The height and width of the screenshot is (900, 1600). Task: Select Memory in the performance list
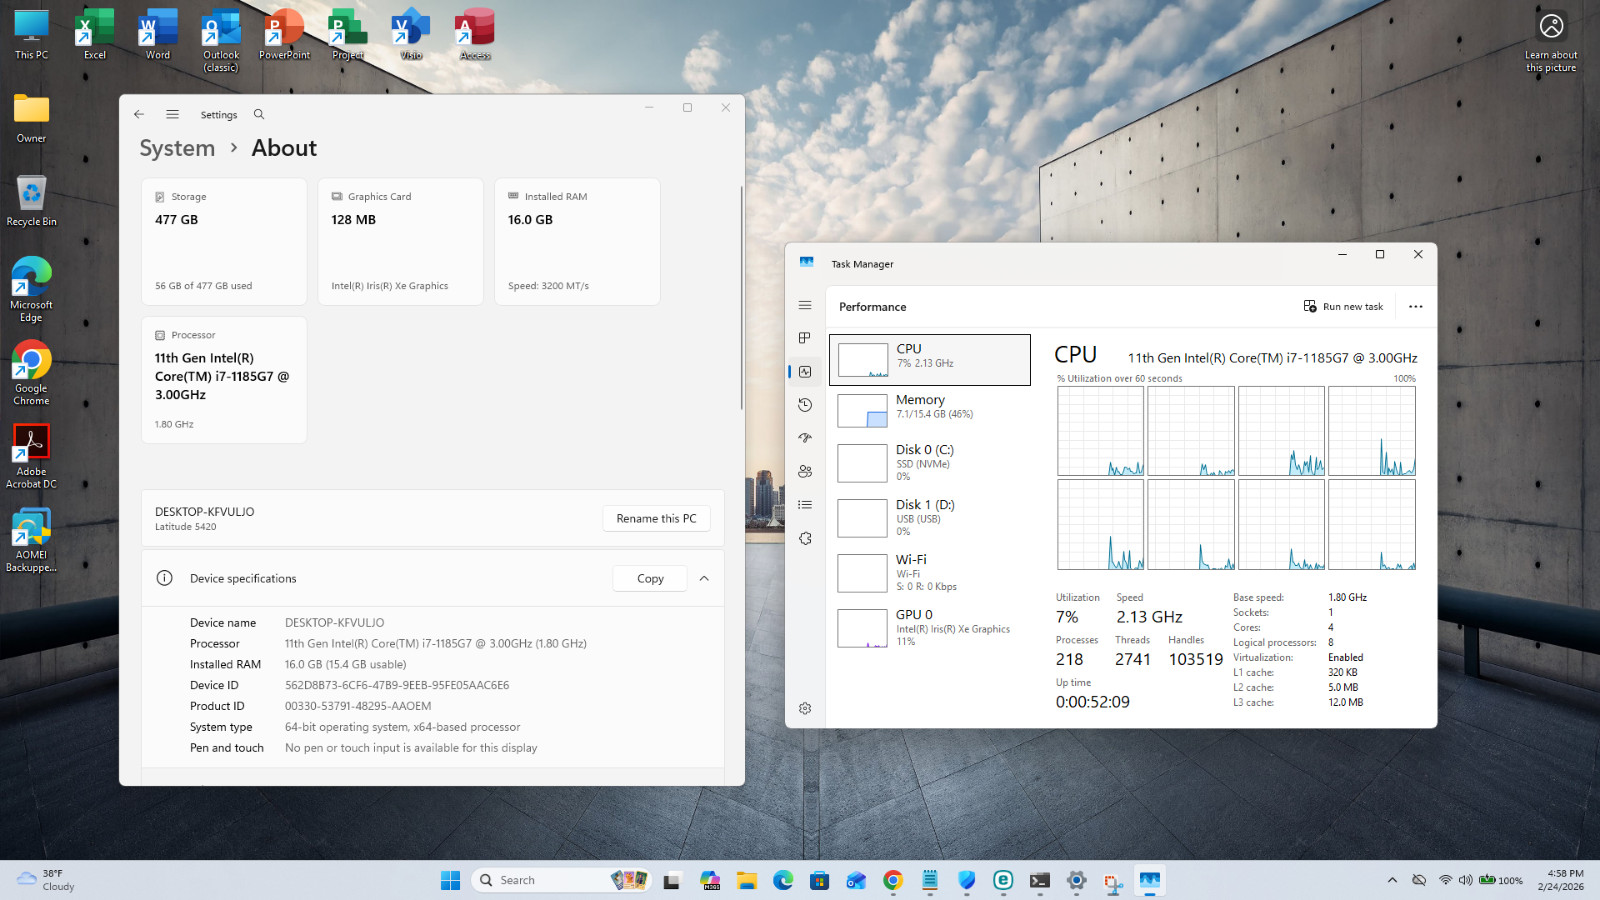[930, 410]
